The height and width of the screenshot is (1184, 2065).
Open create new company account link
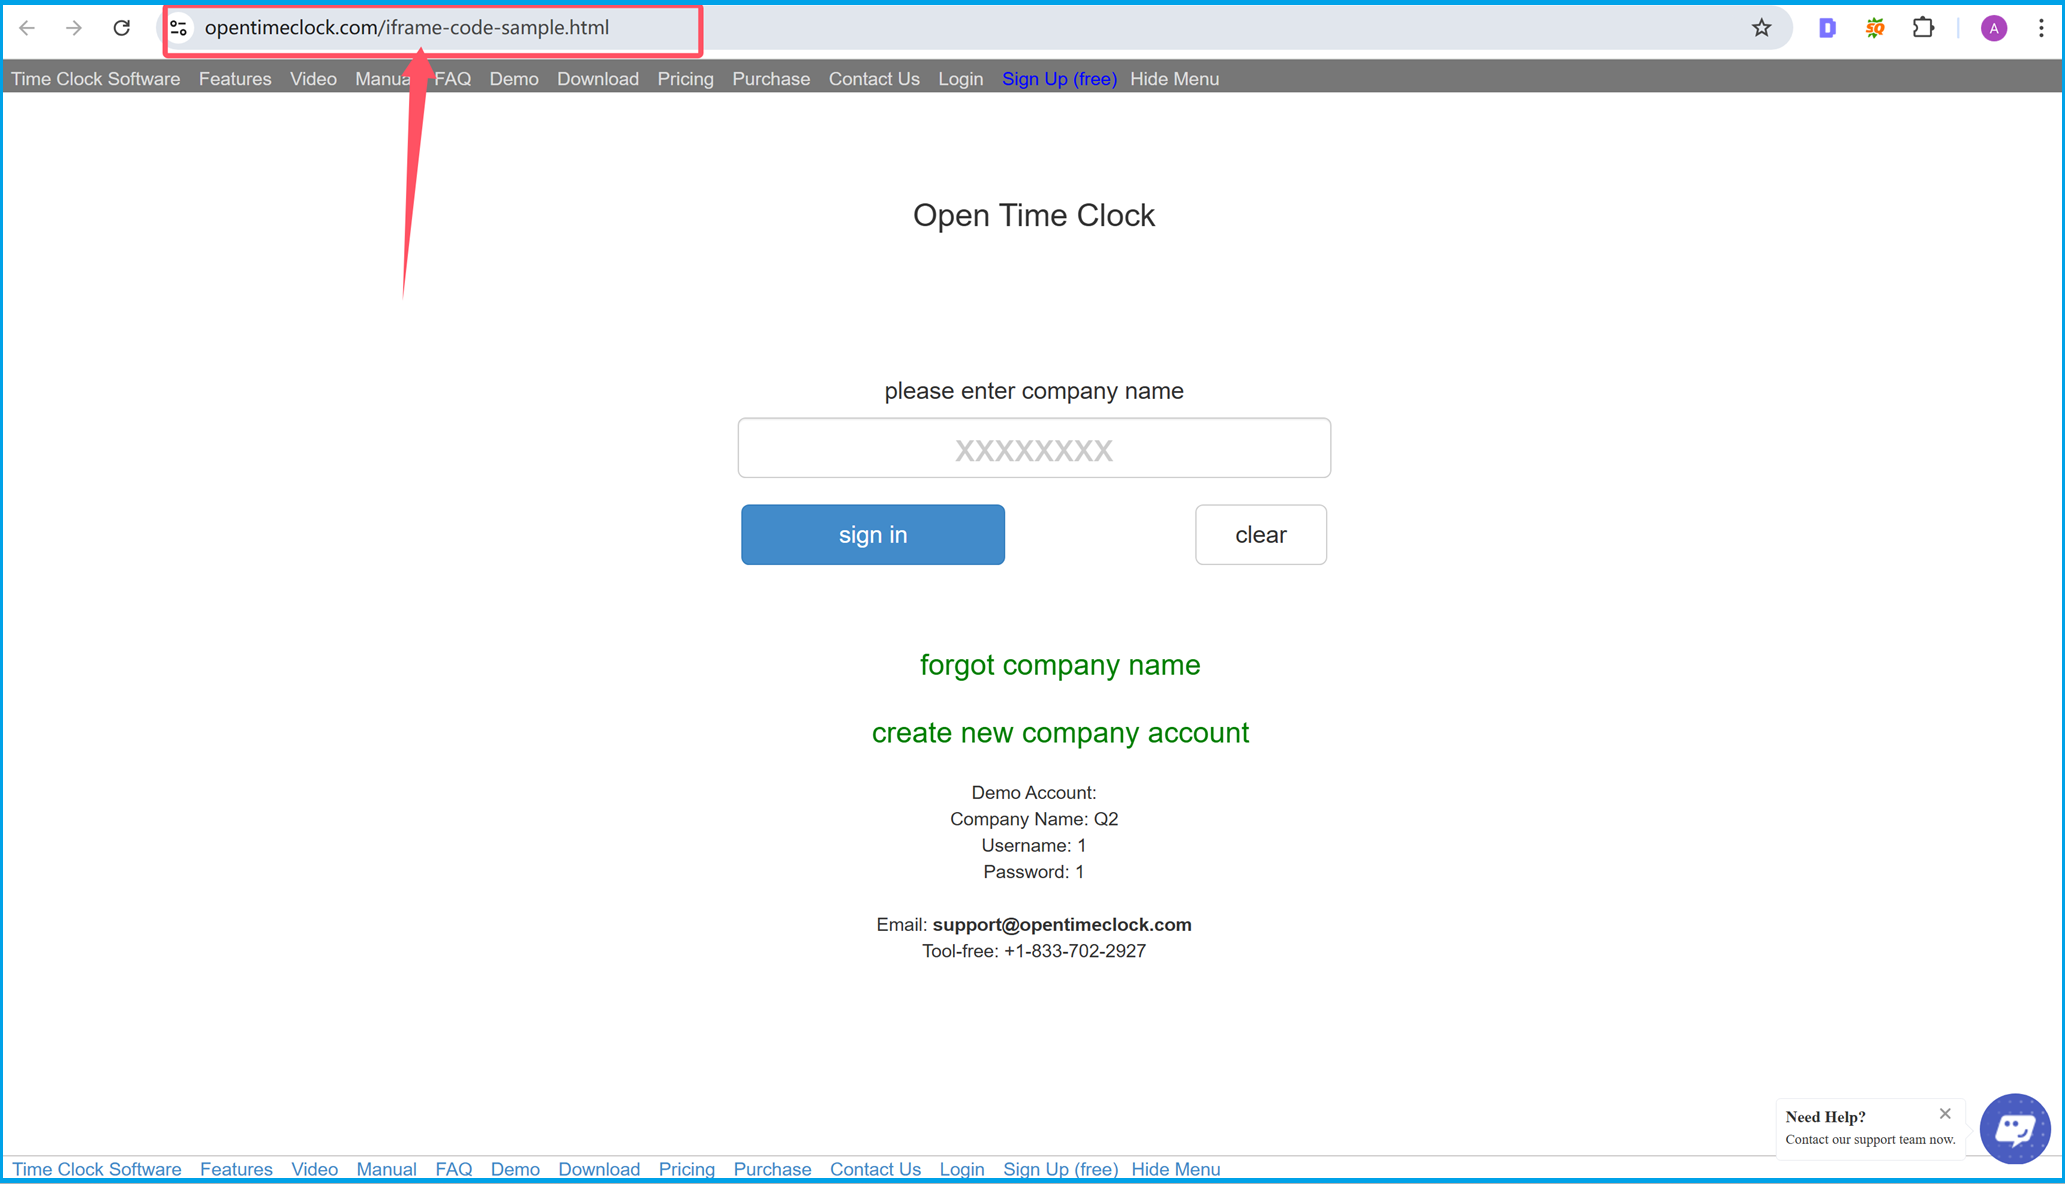pos(1060,733)
